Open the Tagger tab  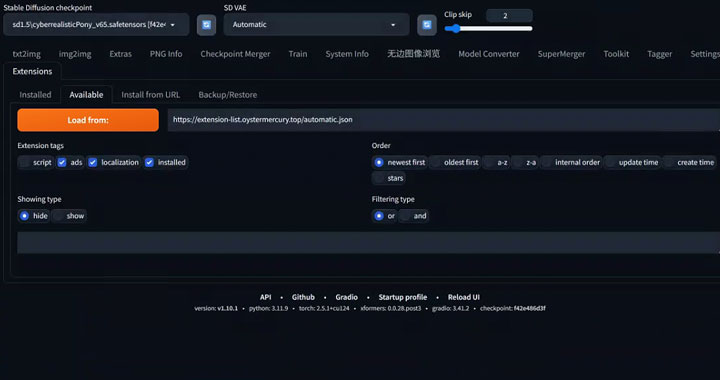pyautogui.click(x=659, y=54)
